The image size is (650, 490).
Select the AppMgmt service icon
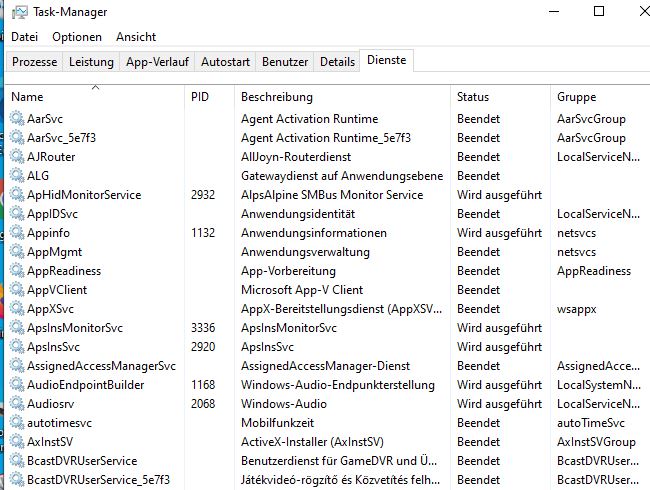click(17, 252)
